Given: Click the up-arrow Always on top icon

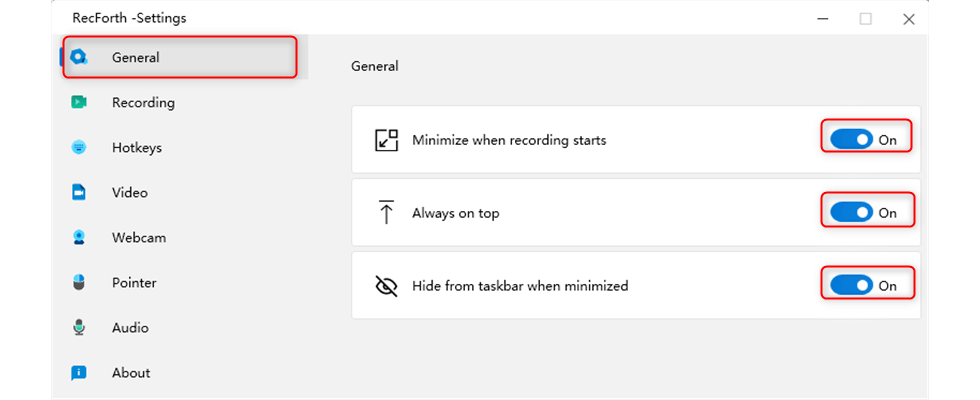Looking at the screenshot, I should click(386, 212).
